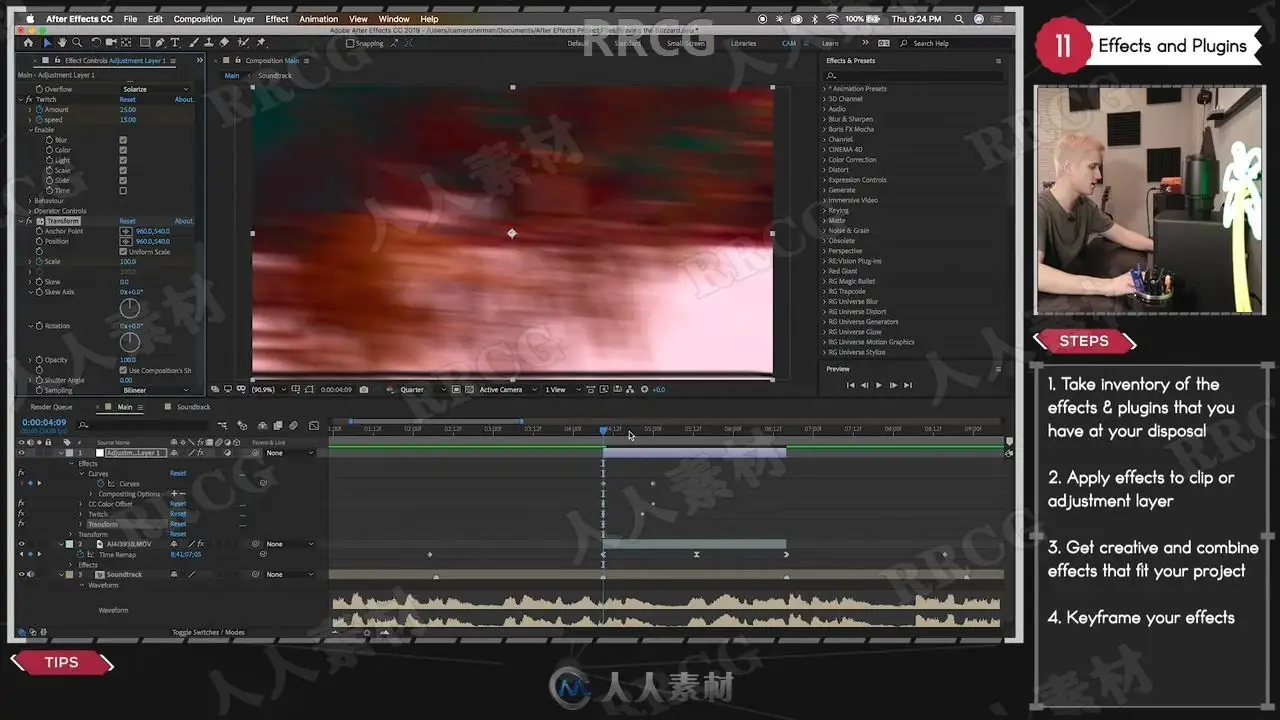This screenshot has height=720, width=1280.
Task: Open the Composition menu
Action: [198, 19]
